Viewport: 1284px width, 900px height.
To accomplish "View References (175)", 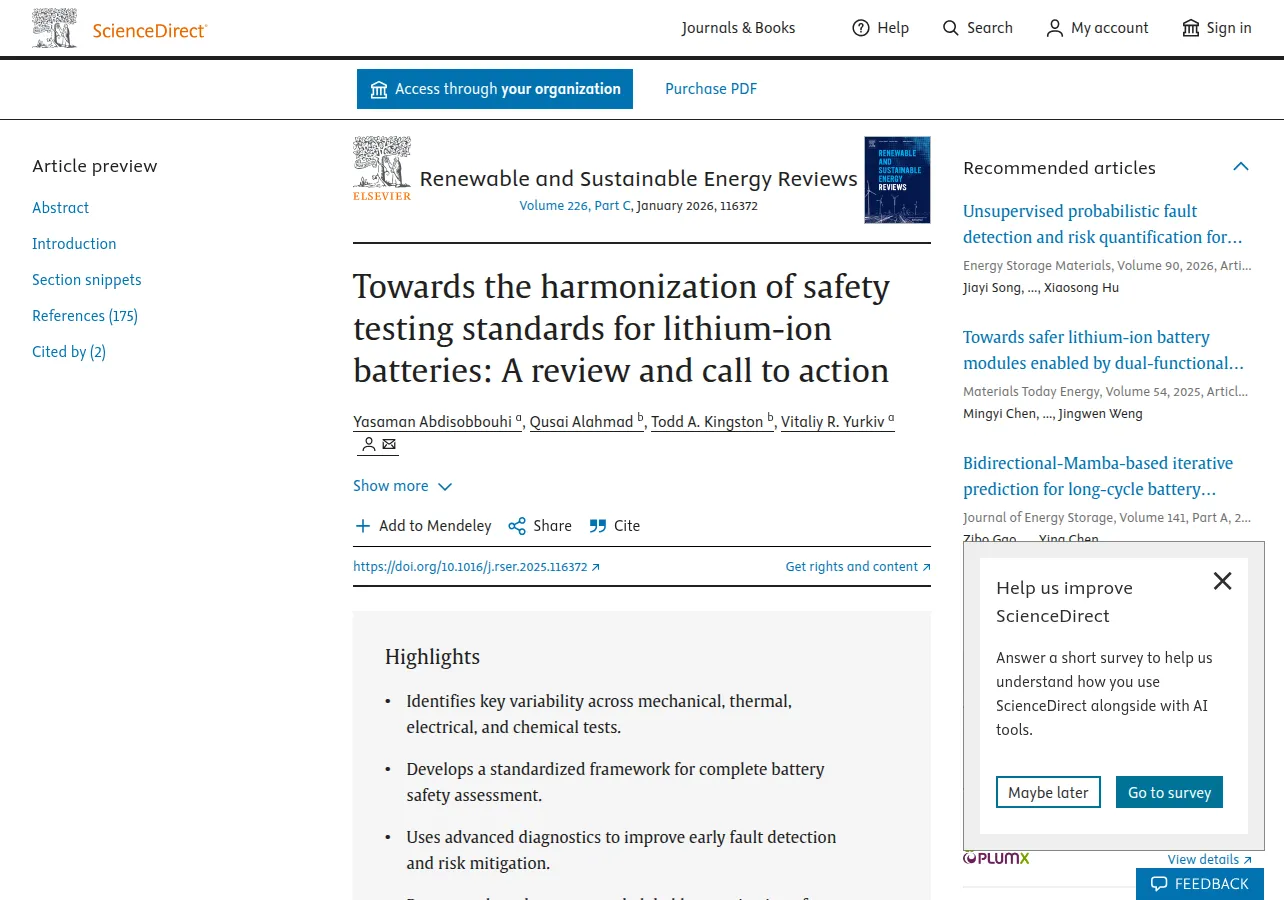I will click(85, 316).
